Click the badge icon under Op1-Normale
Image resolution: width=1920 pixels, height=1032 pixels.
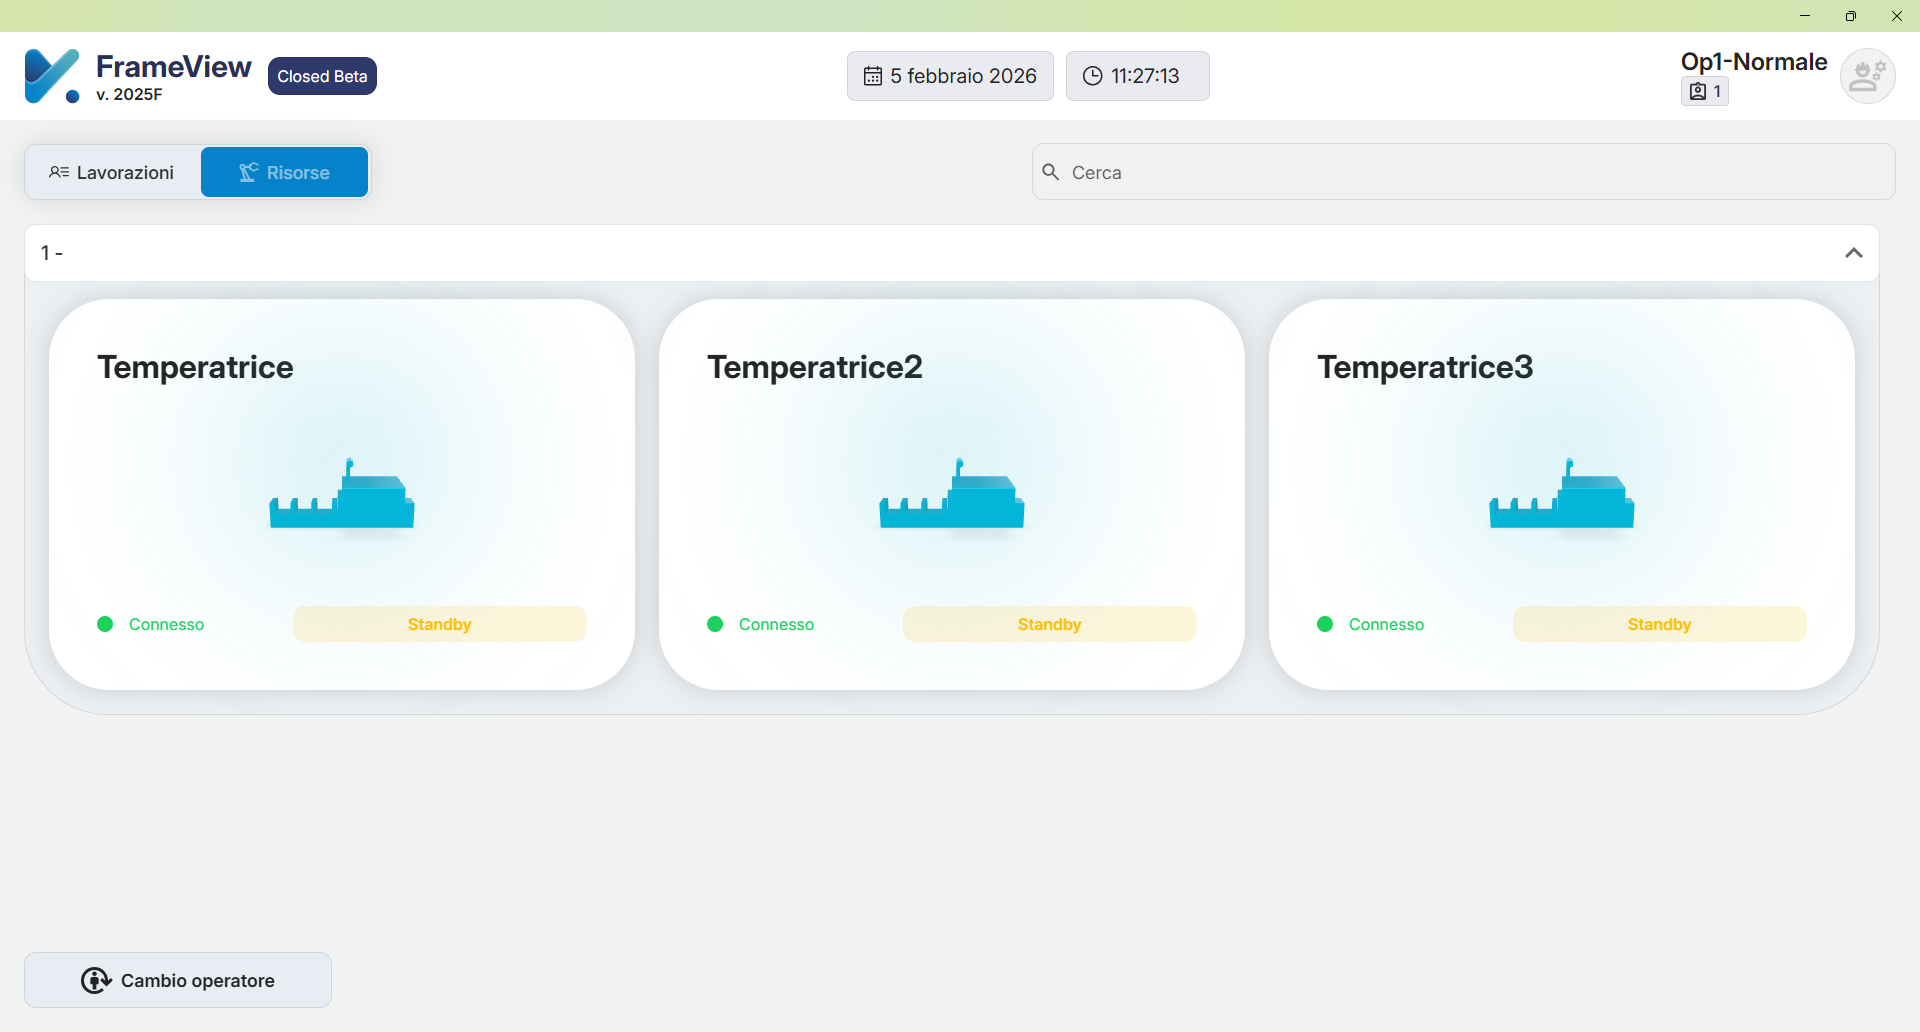[1698, 92]
